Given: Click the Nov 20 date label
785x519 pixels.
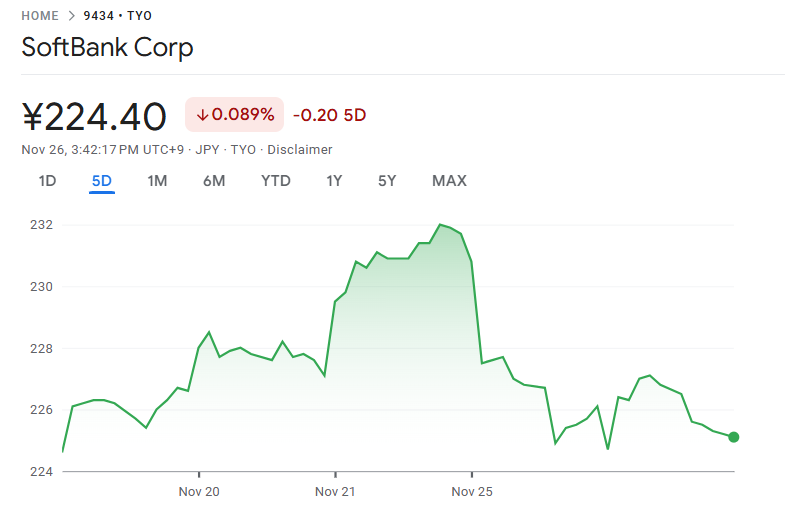Looking at the screenshot, I should coord(199,492).
